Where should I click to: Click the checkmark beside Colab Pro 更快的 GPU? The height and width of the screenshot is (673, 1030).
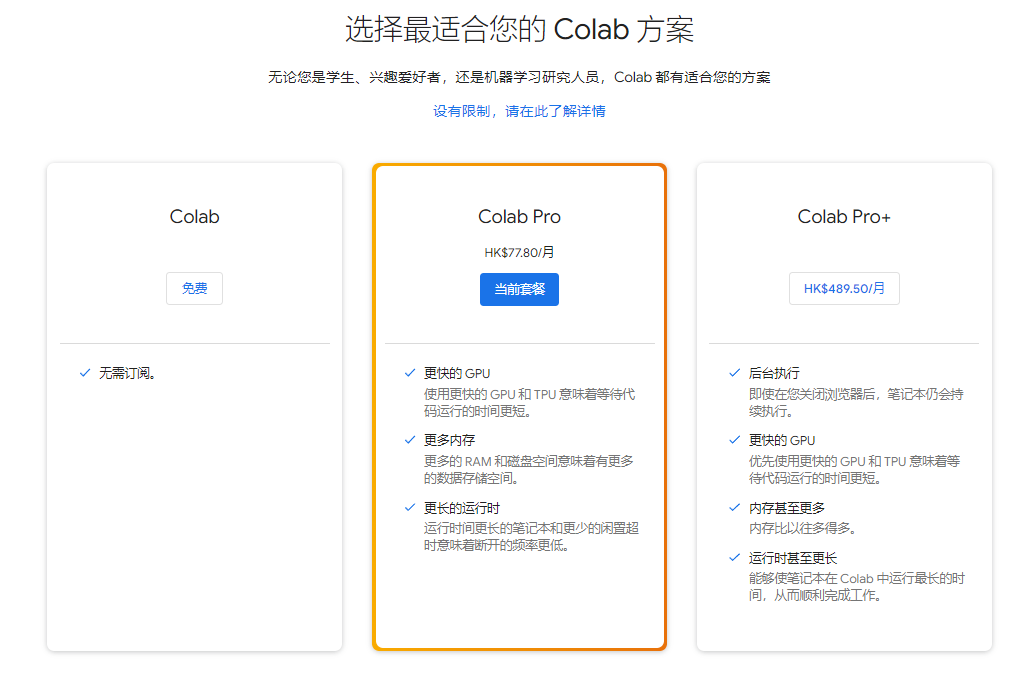click(410, 373)
